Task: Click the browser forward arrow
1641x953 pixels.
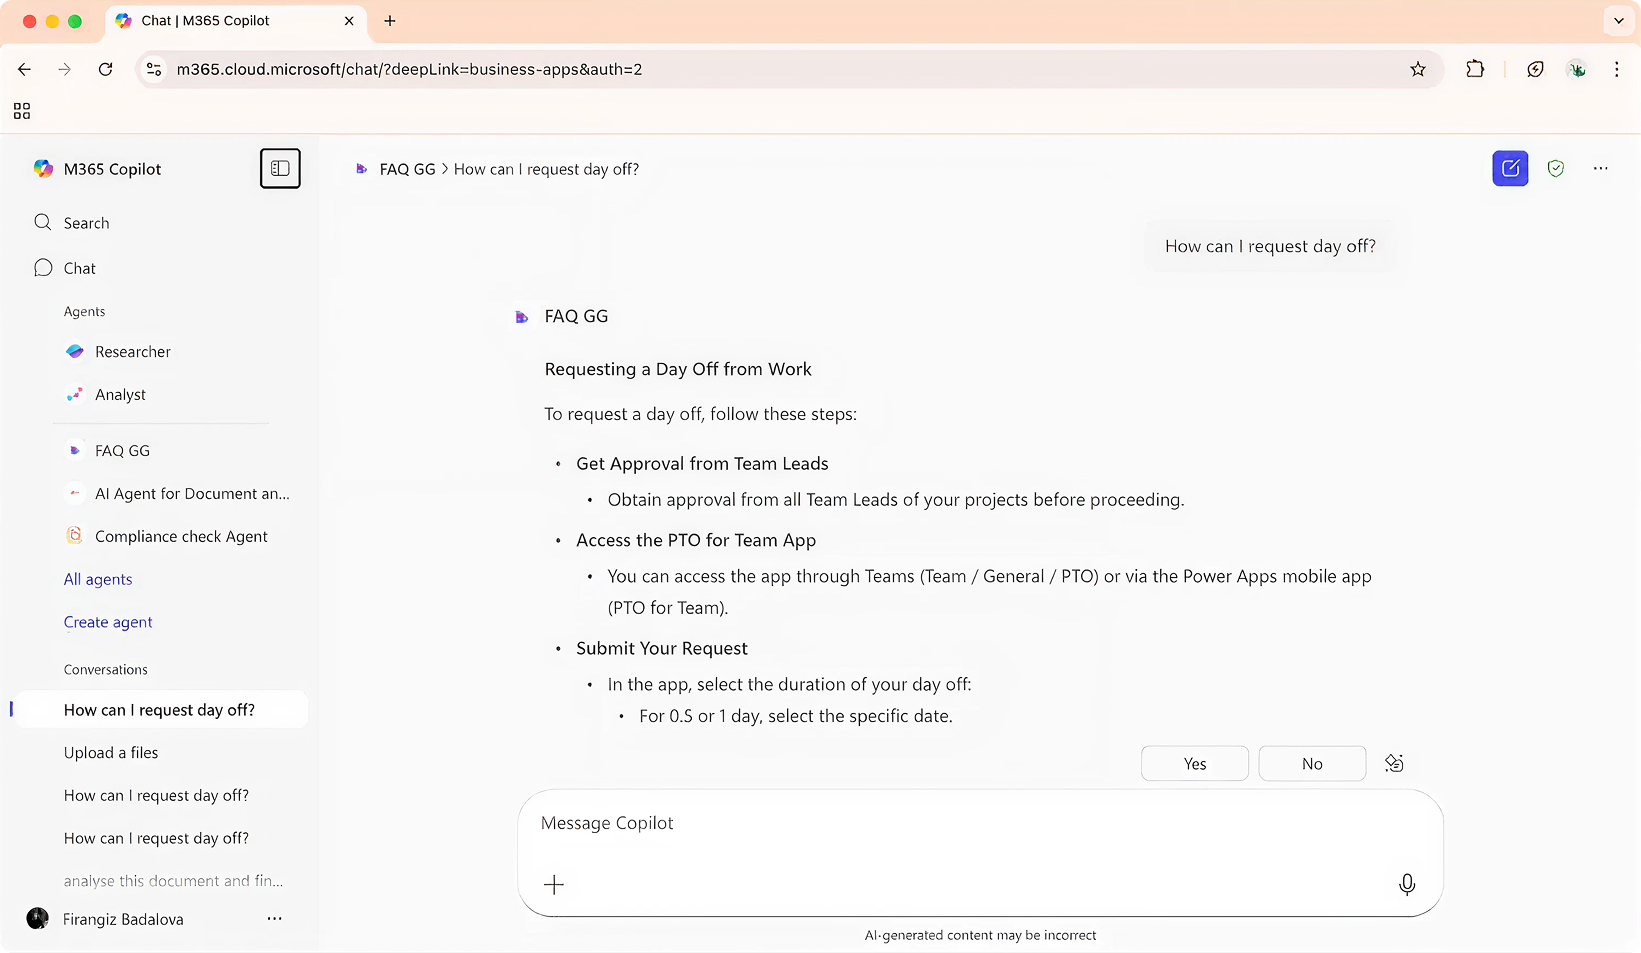Action: (x=65, y=69)
